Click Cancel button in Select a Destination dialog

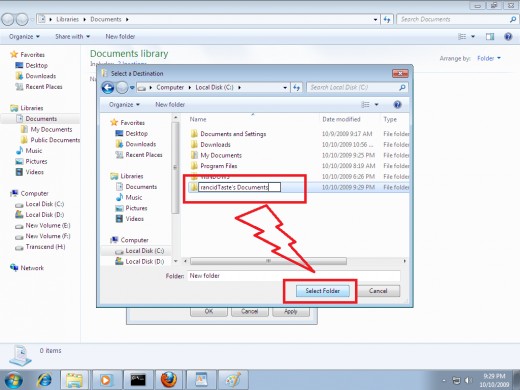(x=378, y=291)
